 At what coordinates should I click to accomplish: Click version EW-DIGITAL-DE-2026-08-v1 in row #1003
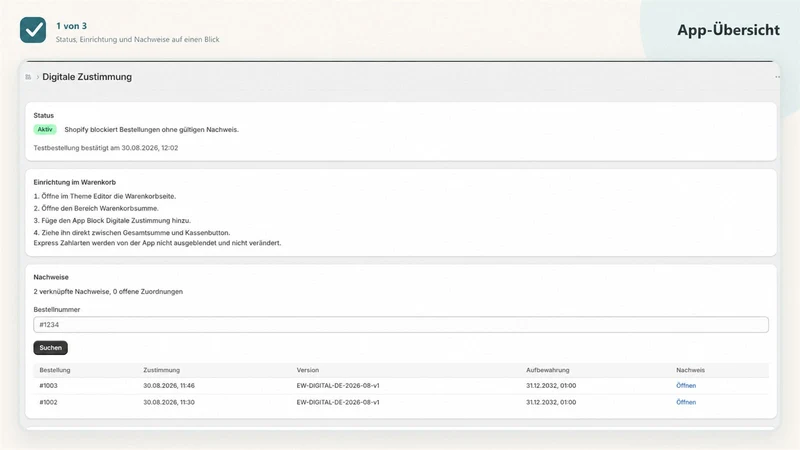pos(338,386)
